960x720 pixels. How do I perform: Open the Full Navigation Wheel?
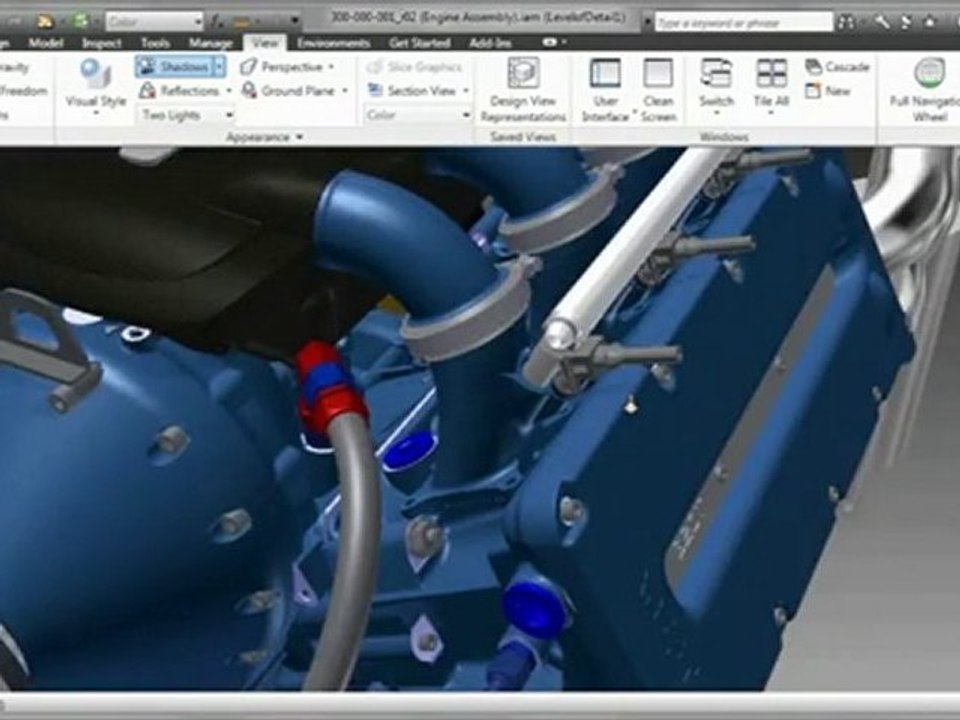point(929,89)
